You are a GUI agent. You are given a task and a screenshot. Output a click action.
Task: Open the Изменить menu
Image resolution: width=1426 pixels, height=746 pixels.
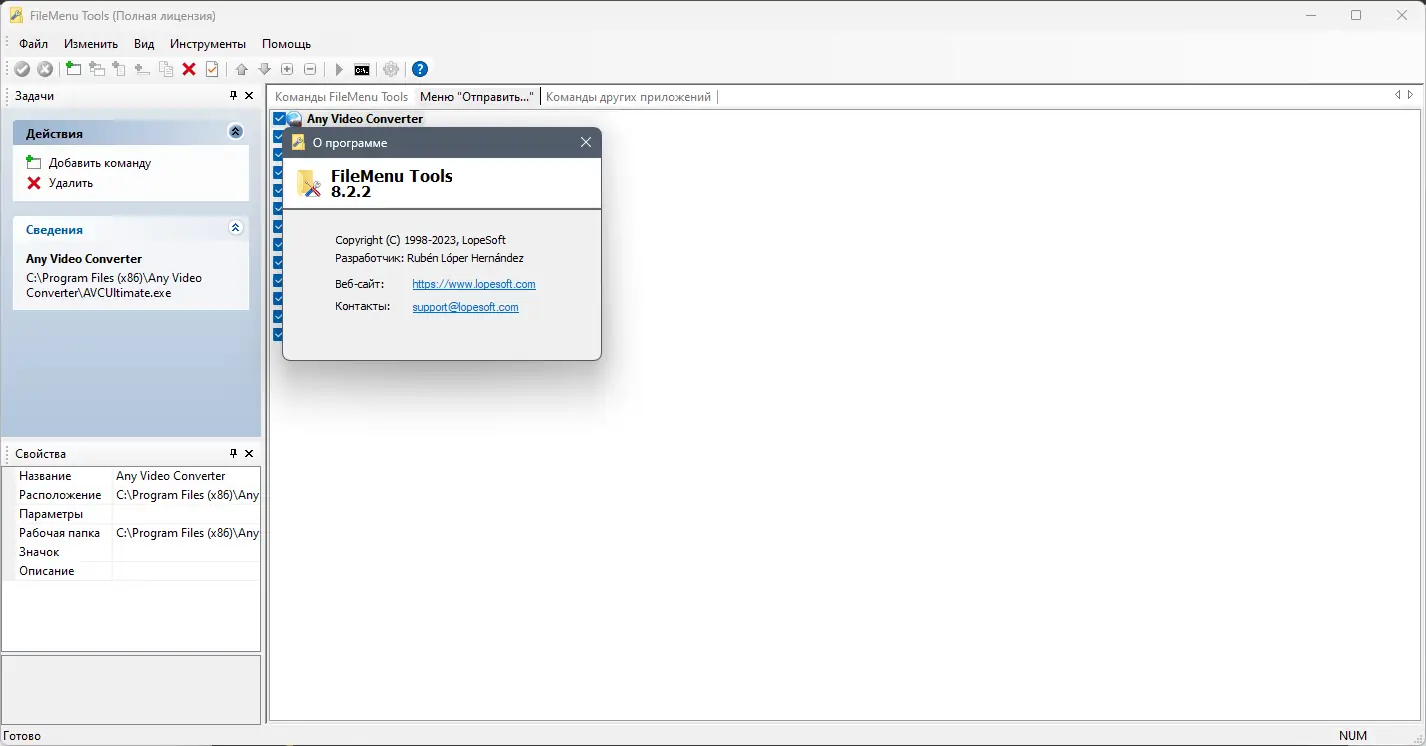point(91,44)
